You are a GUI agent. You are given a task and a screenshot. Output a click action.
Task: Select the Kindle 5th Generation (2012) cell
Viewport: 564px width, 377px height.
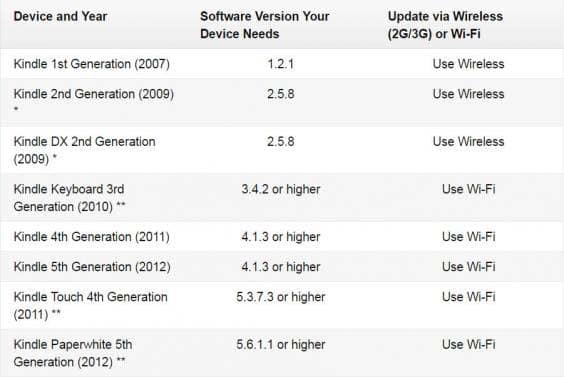point(92,267)
